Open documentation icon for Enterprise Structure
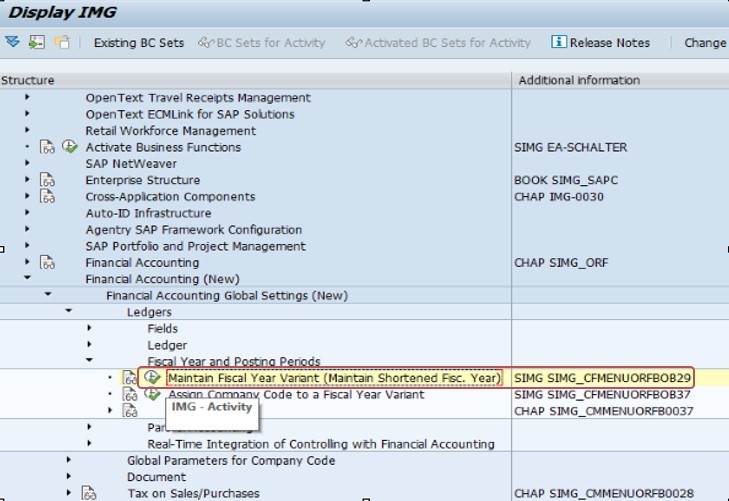Image resolution: width=729 pixels, height=501 pixels. click(47, 180)
